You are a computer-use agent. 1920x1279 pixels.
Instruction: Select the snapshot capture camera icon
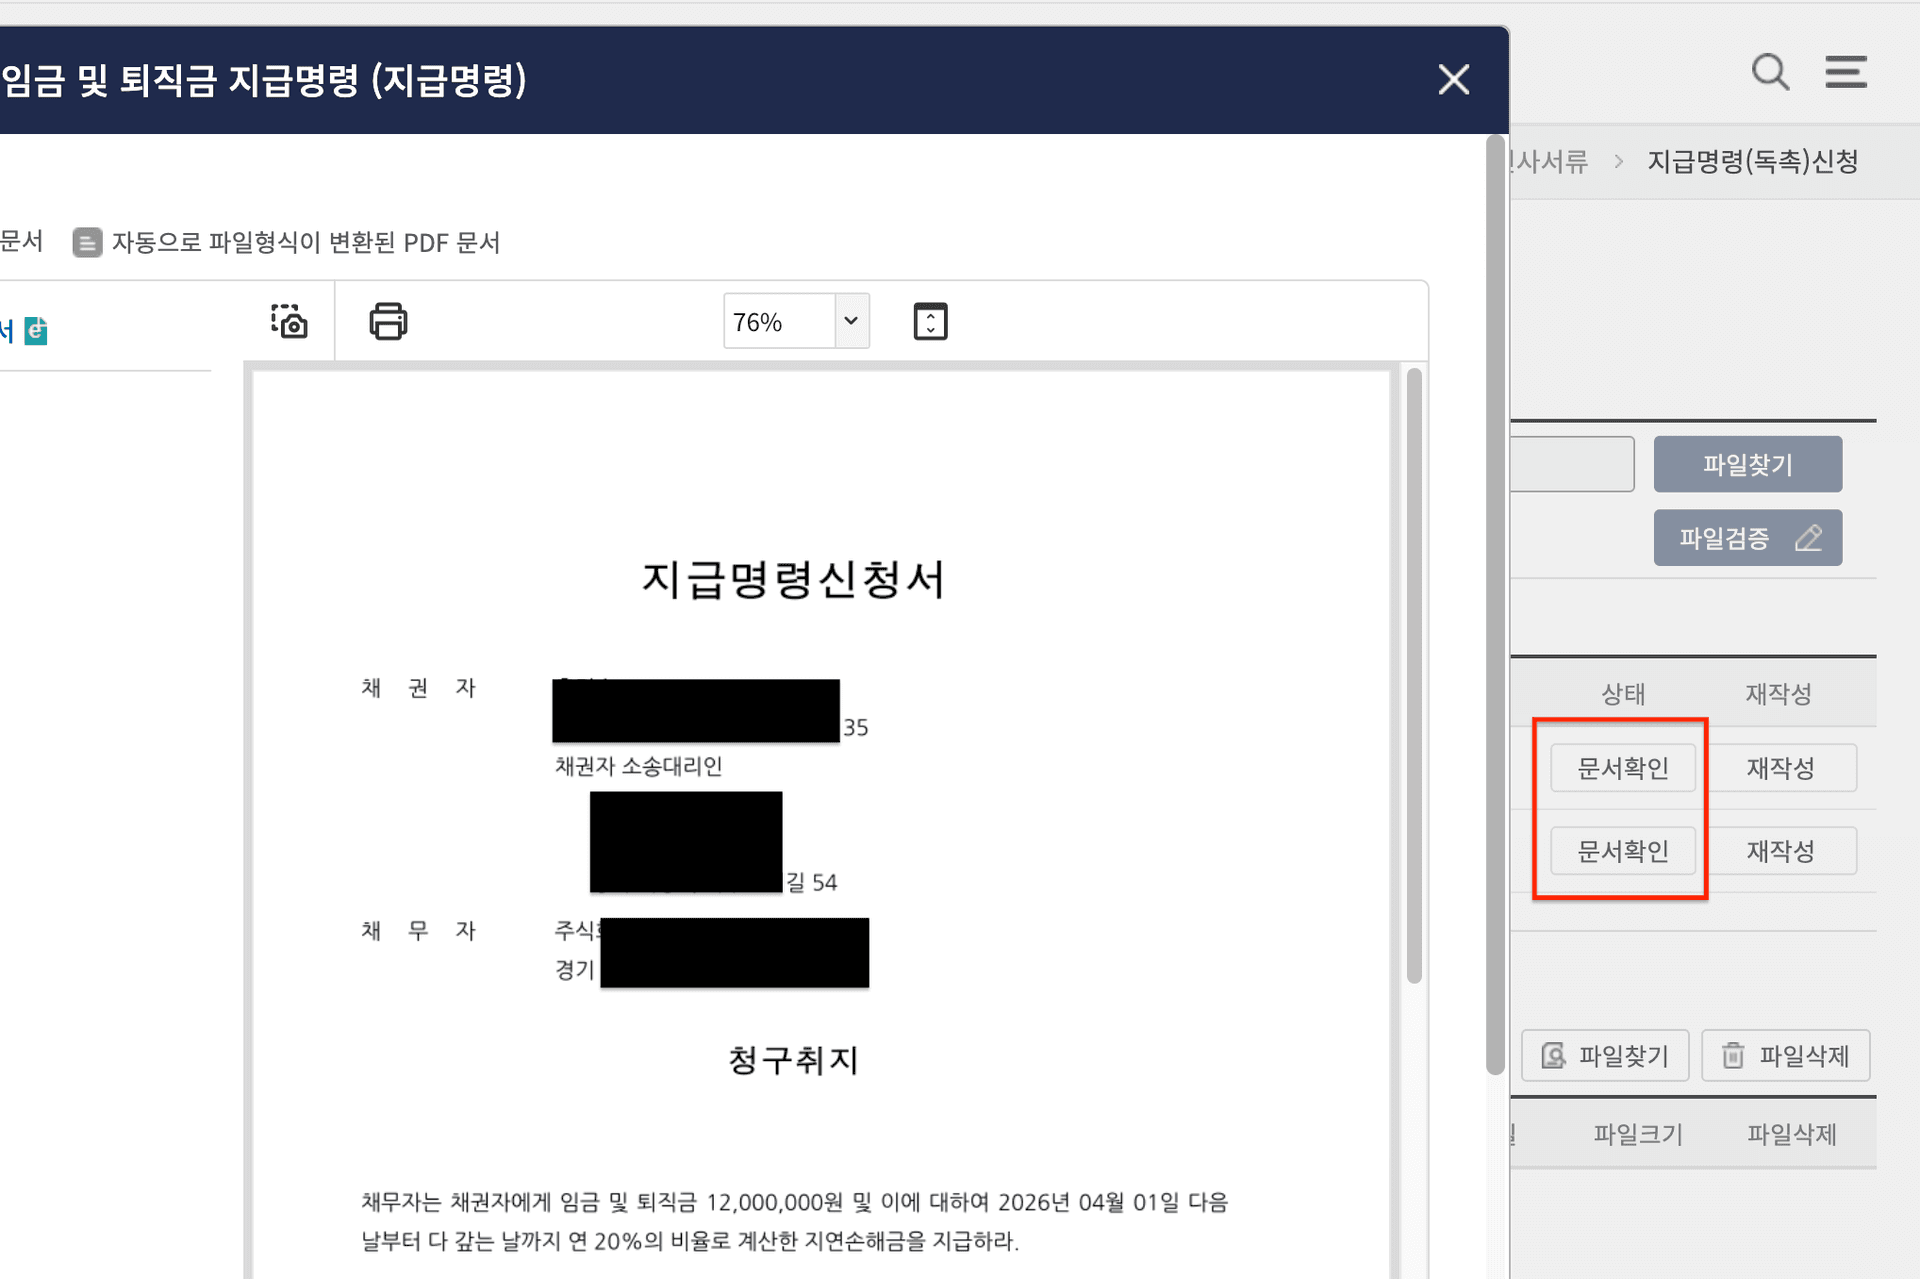[289, 321]
